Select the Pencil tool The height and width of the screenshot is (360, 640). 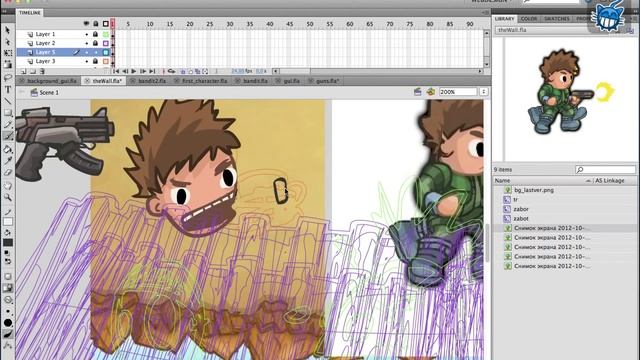(x=8, y=124)
